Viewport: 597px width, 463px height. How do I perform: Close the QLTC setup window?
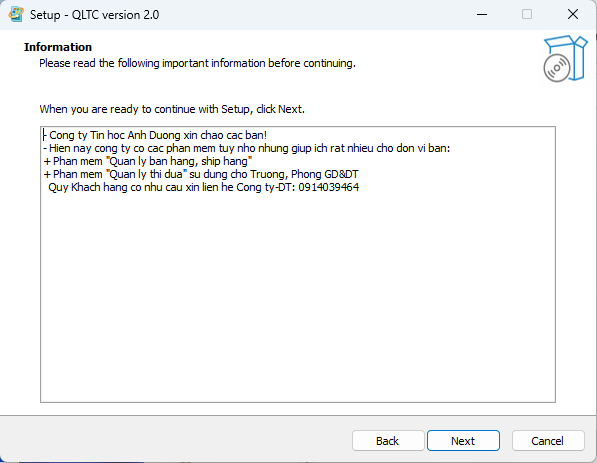[573, 14]
